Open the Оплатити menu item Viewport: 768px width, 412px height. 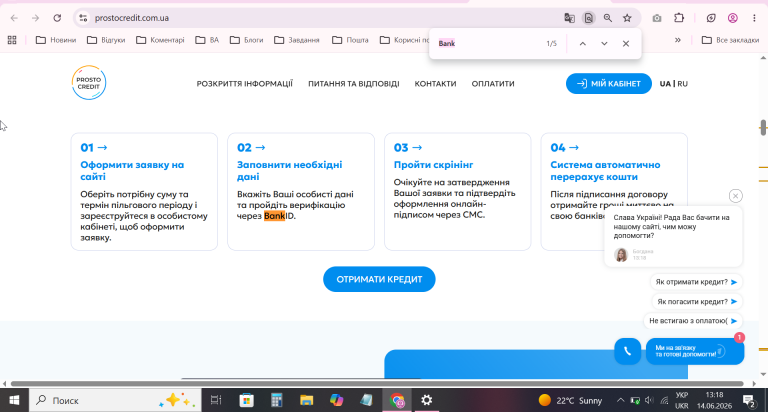tap(493, 84)
